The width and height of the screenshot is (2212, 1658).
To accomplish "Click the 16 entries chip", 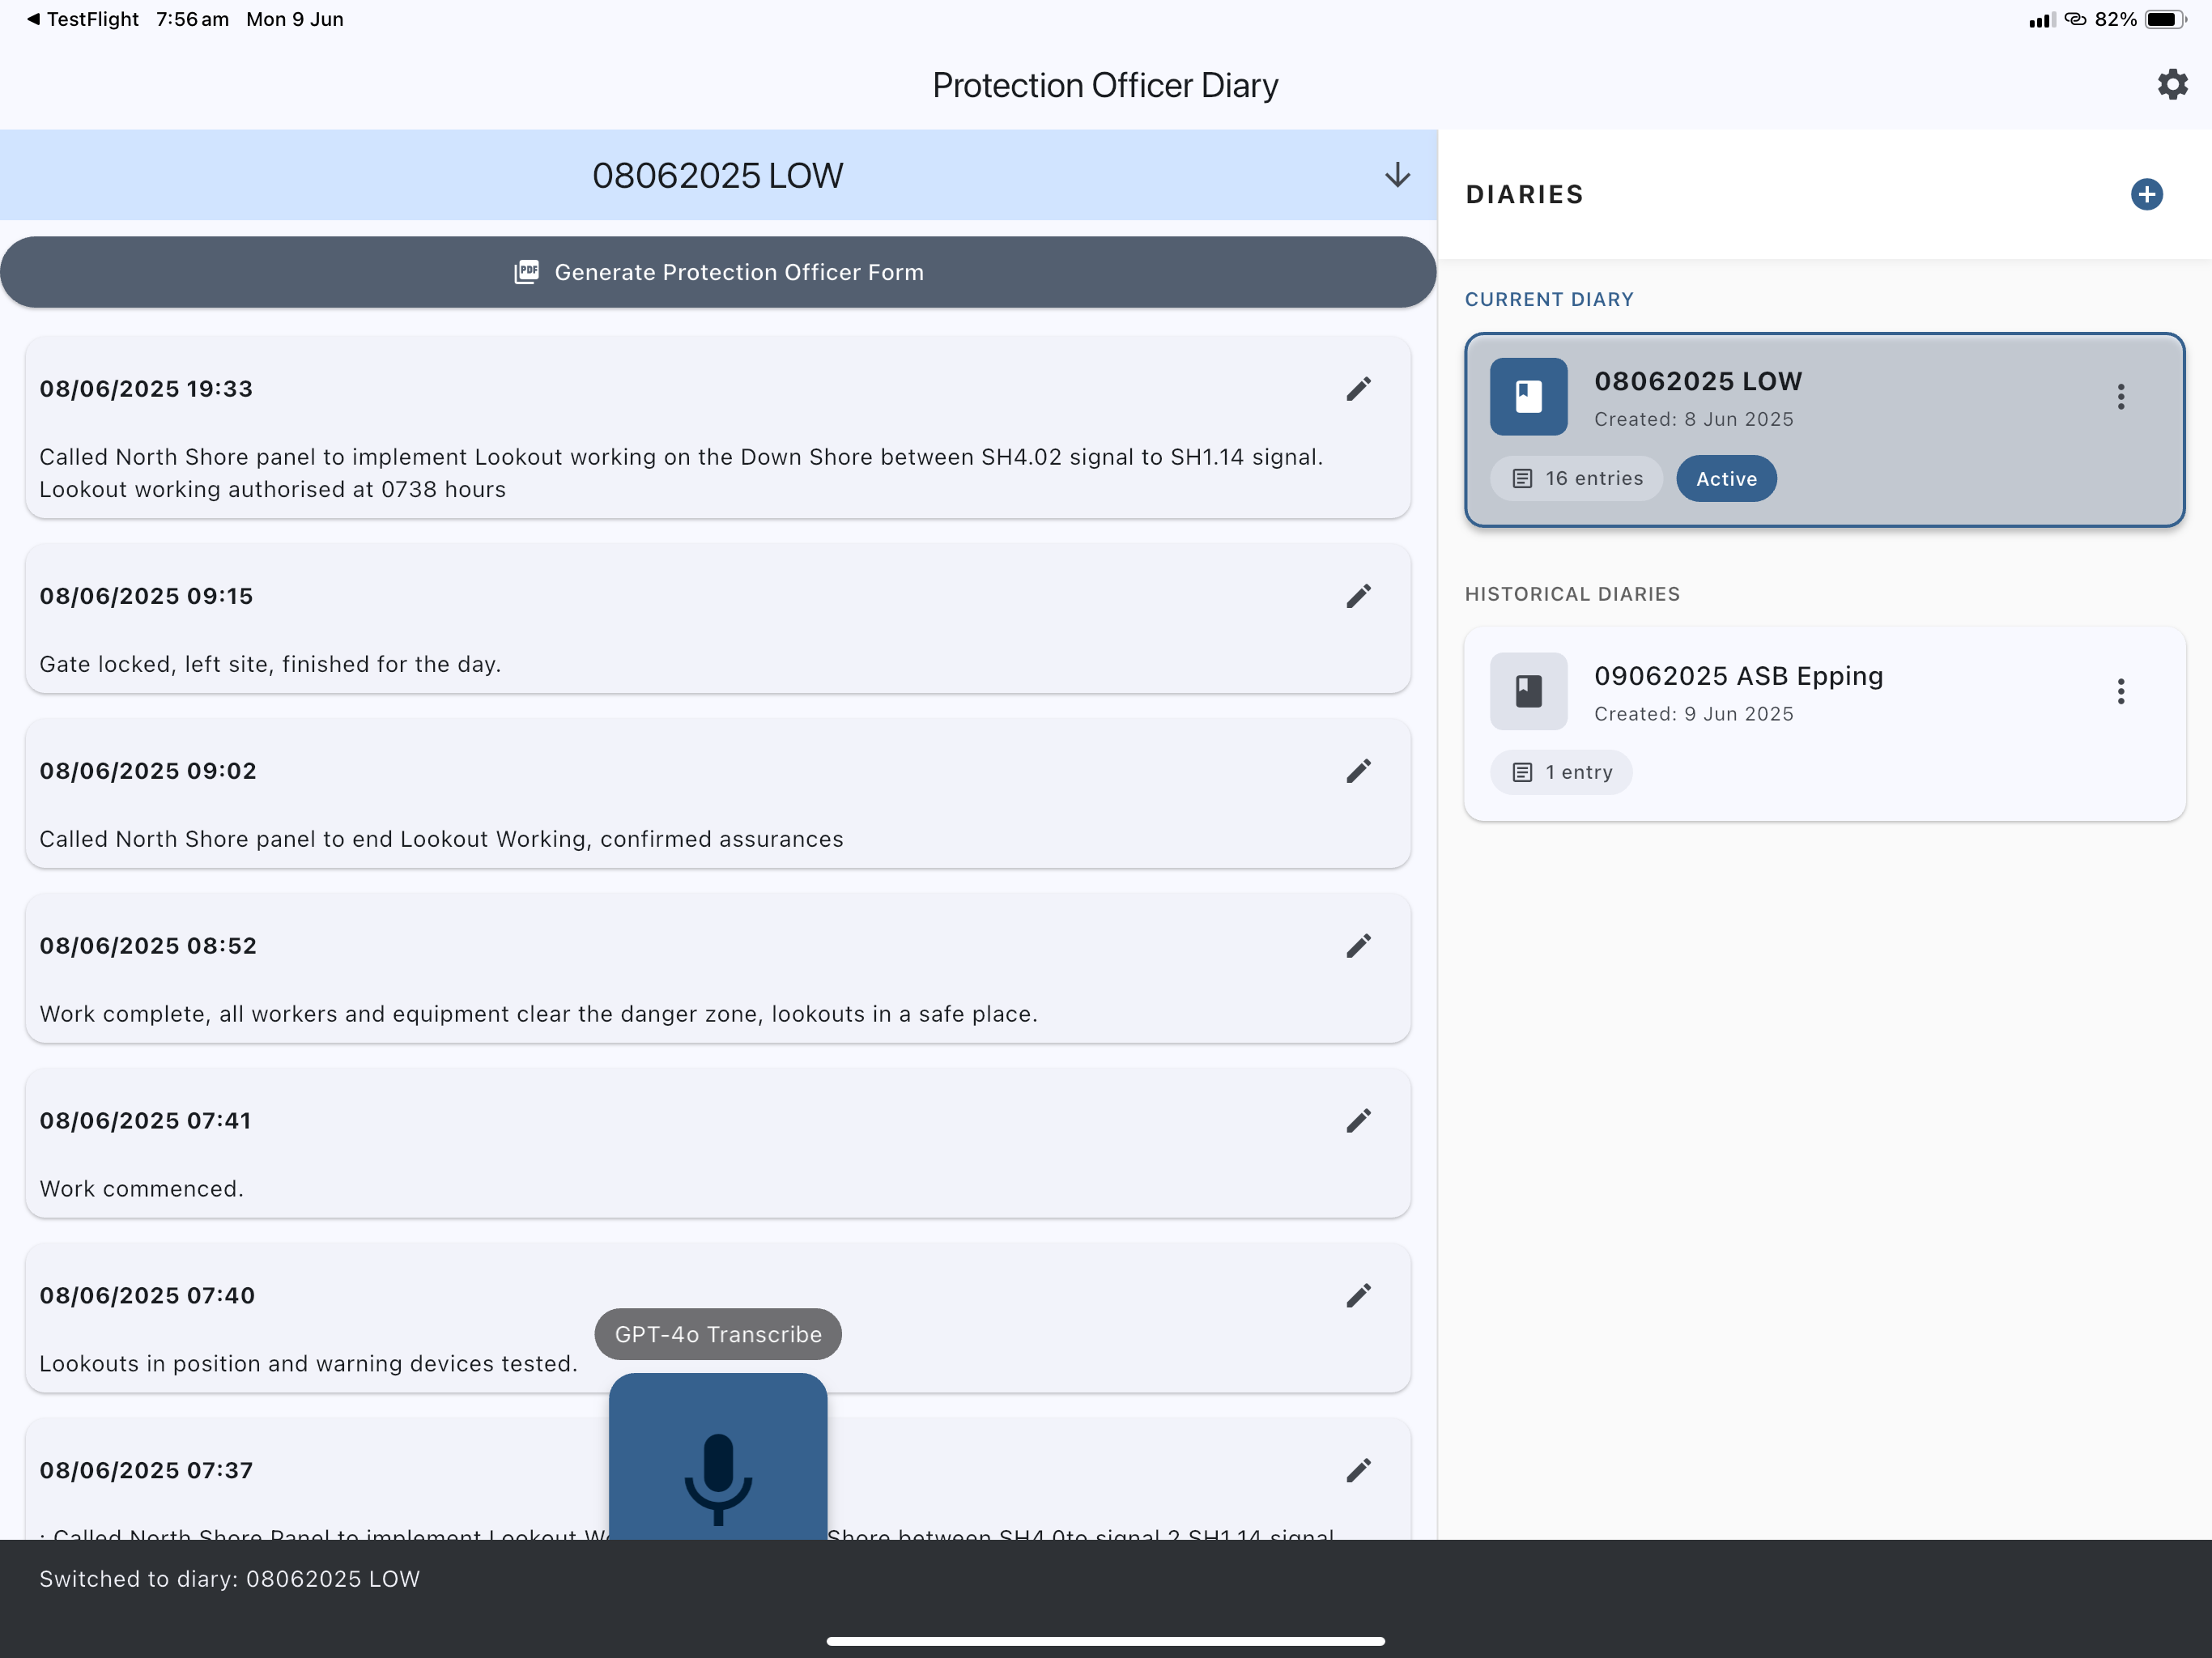I will [x=1577, y=479].
